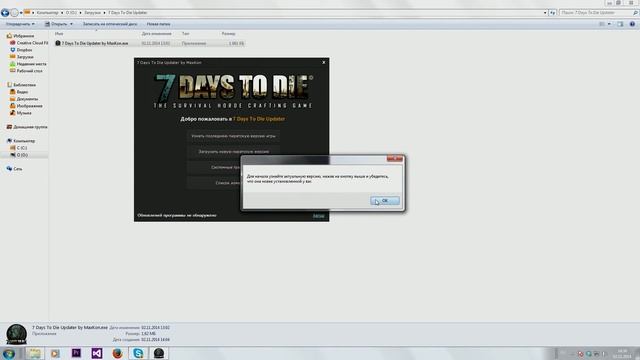Screen dimensions: 640x360
Task: Launch Adobe Premiere Pro from the taskbar
Action: [x=76, y=353]
